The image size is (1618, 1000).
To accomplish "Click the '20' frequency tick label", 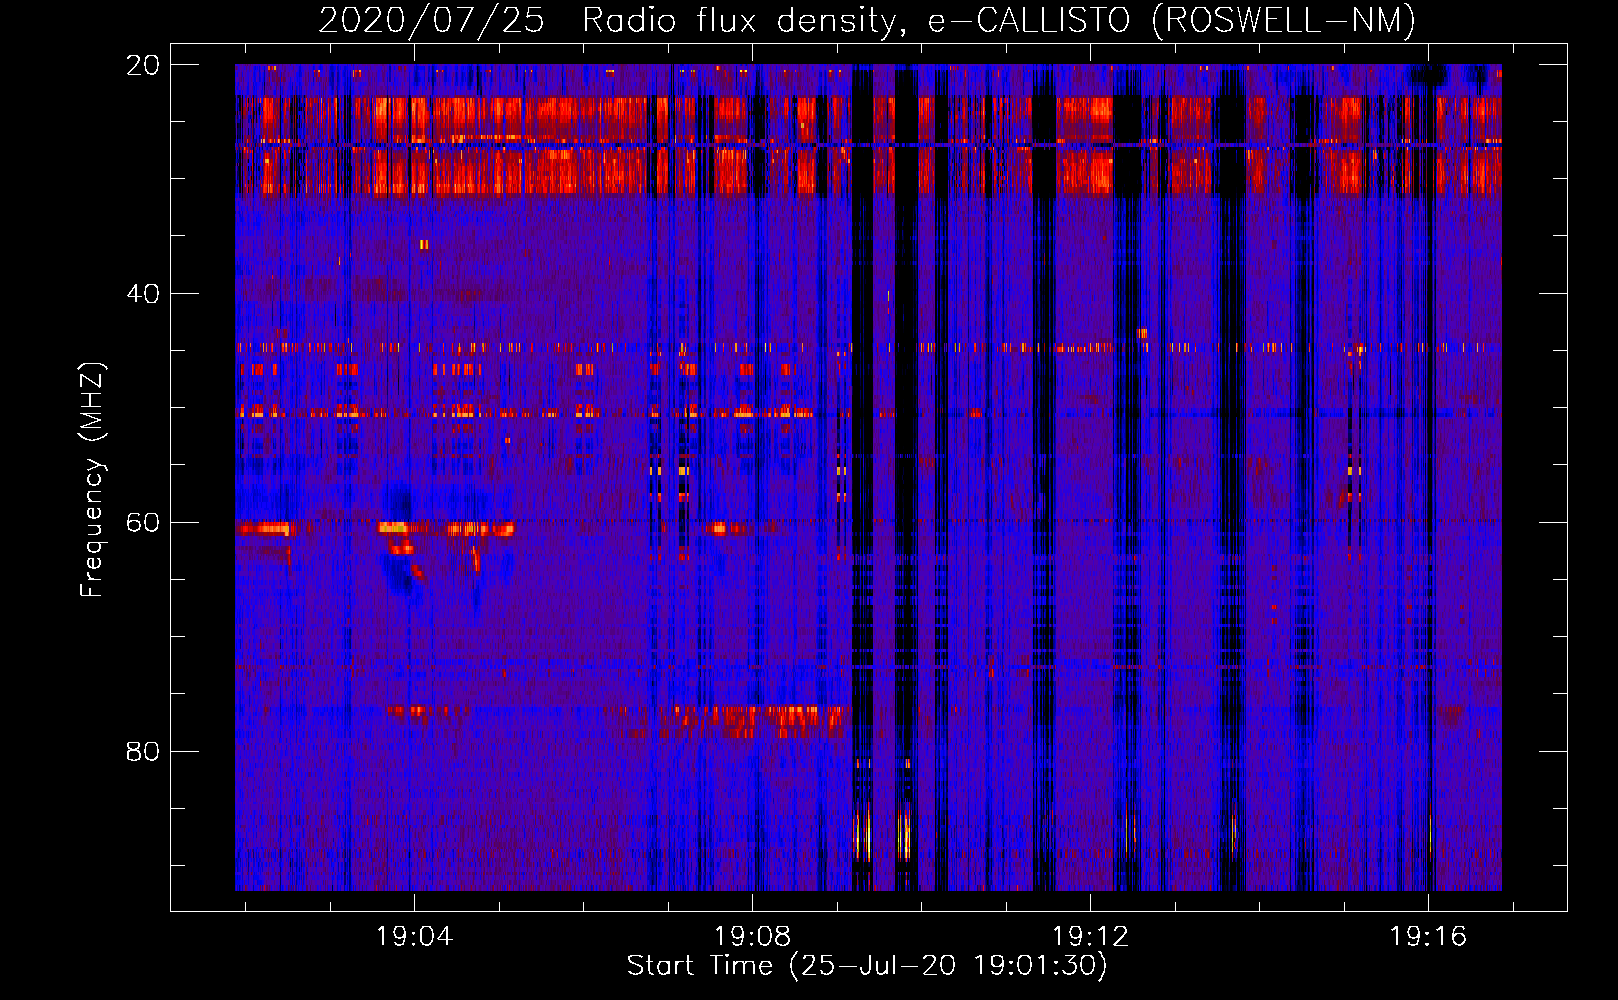I will click(143, 65).
